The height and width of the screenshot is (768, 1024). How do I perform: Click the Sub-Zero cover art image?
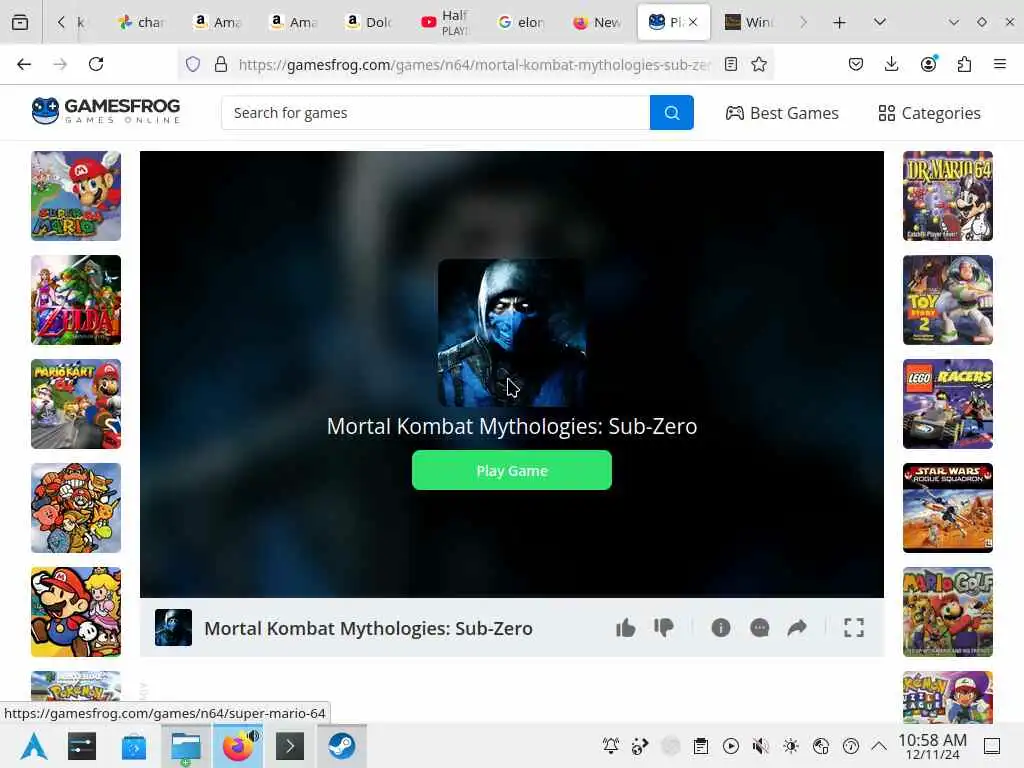coord(512,333)
